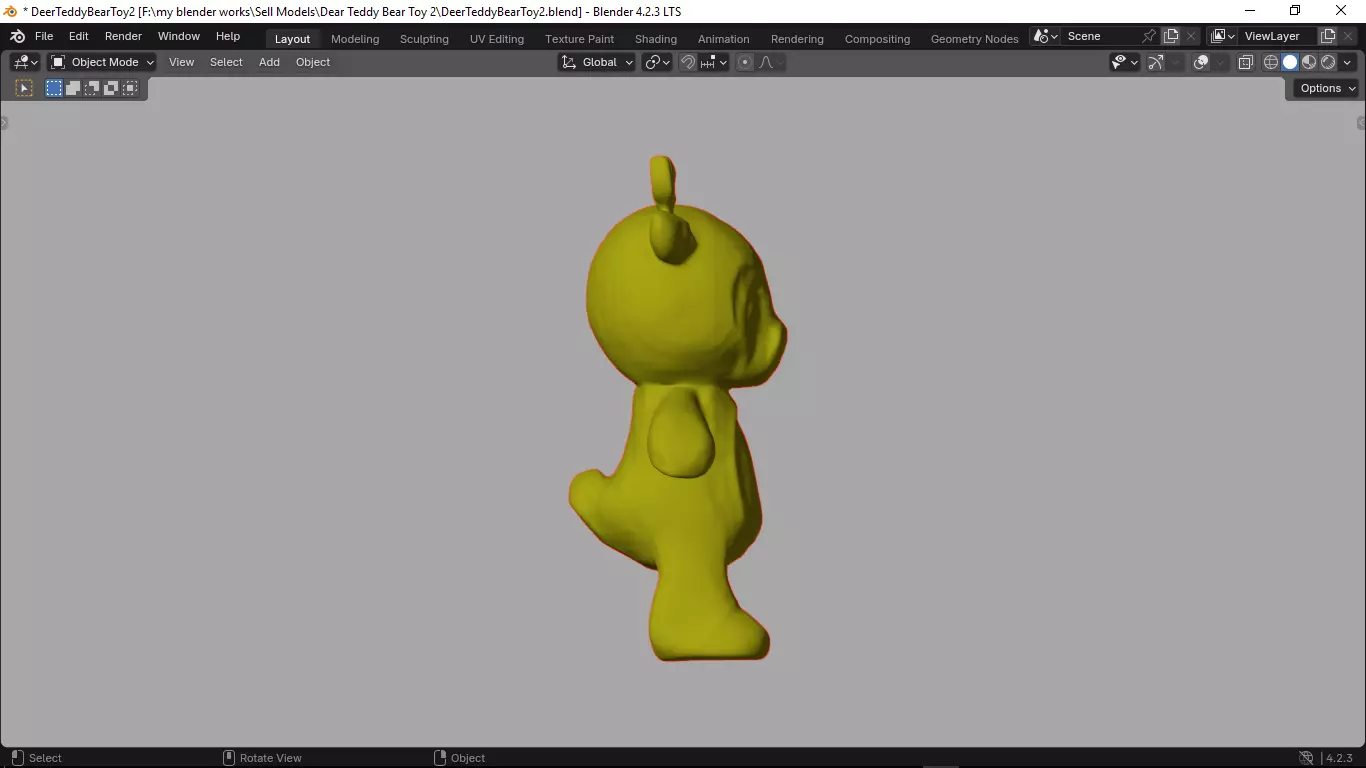This screenshot has height=768, width=1366.
Task: Toggle X-Ray mode
Action: tap(1245, 62)
